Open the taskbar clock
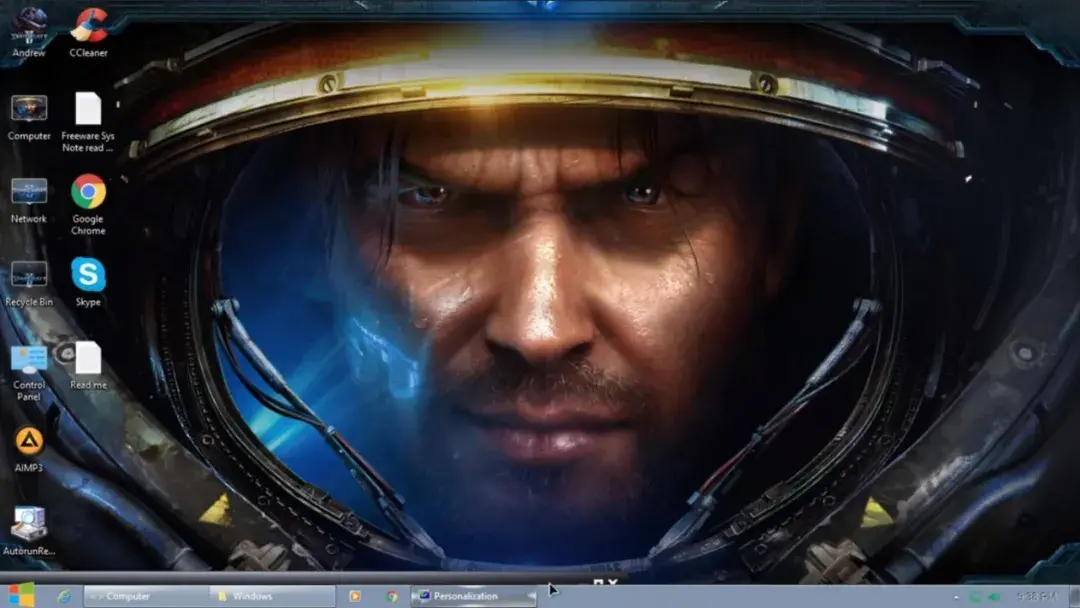 click(1036, 596)
